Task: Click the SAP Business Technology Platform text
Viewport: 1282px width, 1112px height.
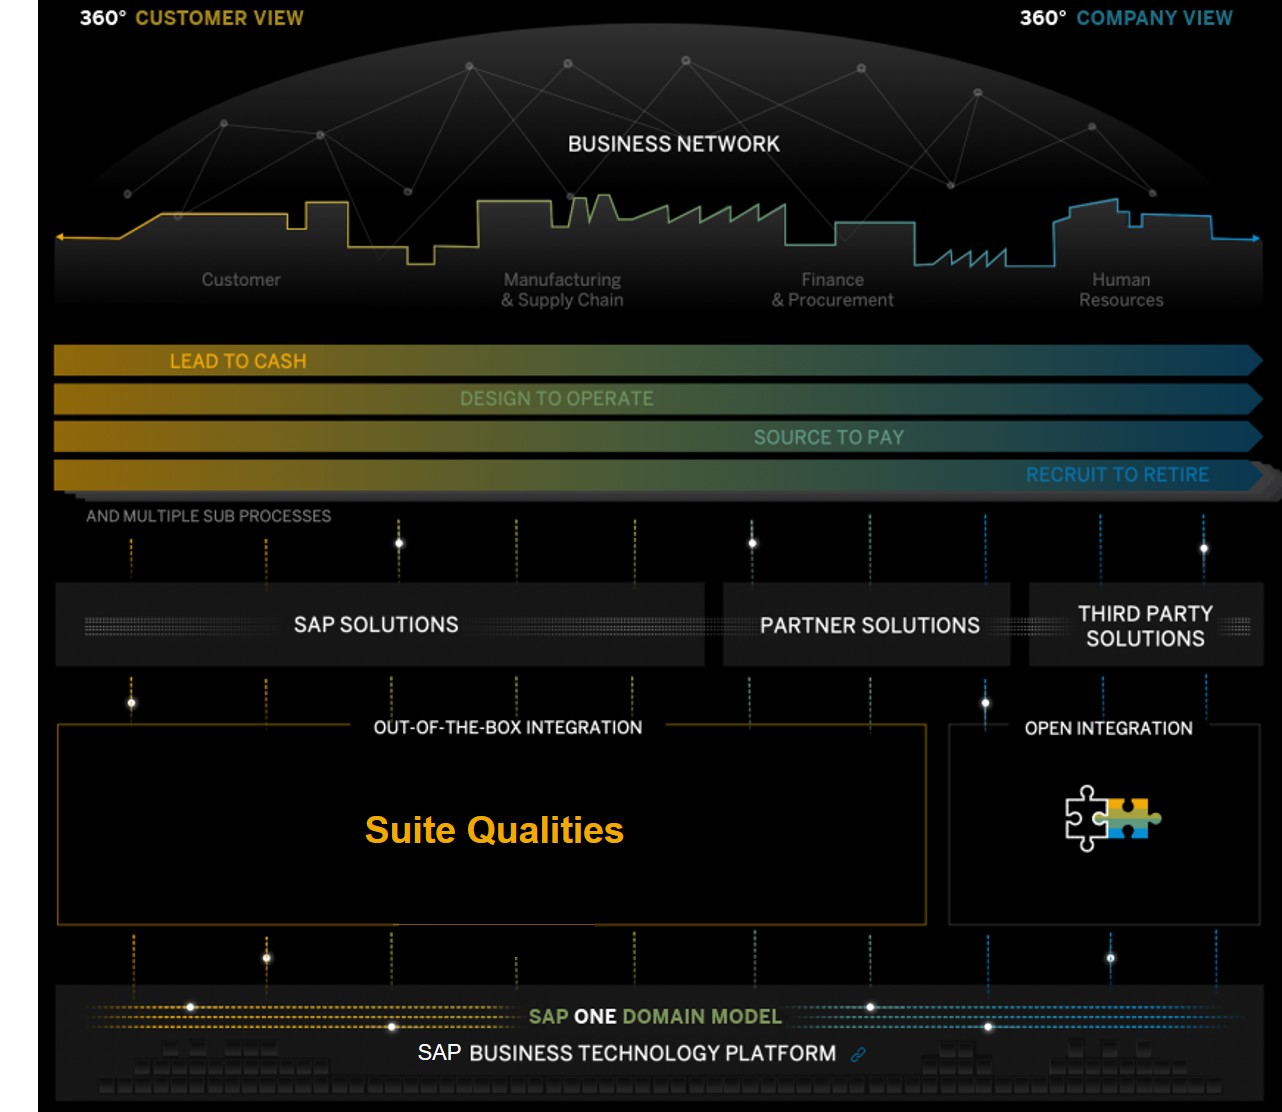Action: [x=627, y=1053]
